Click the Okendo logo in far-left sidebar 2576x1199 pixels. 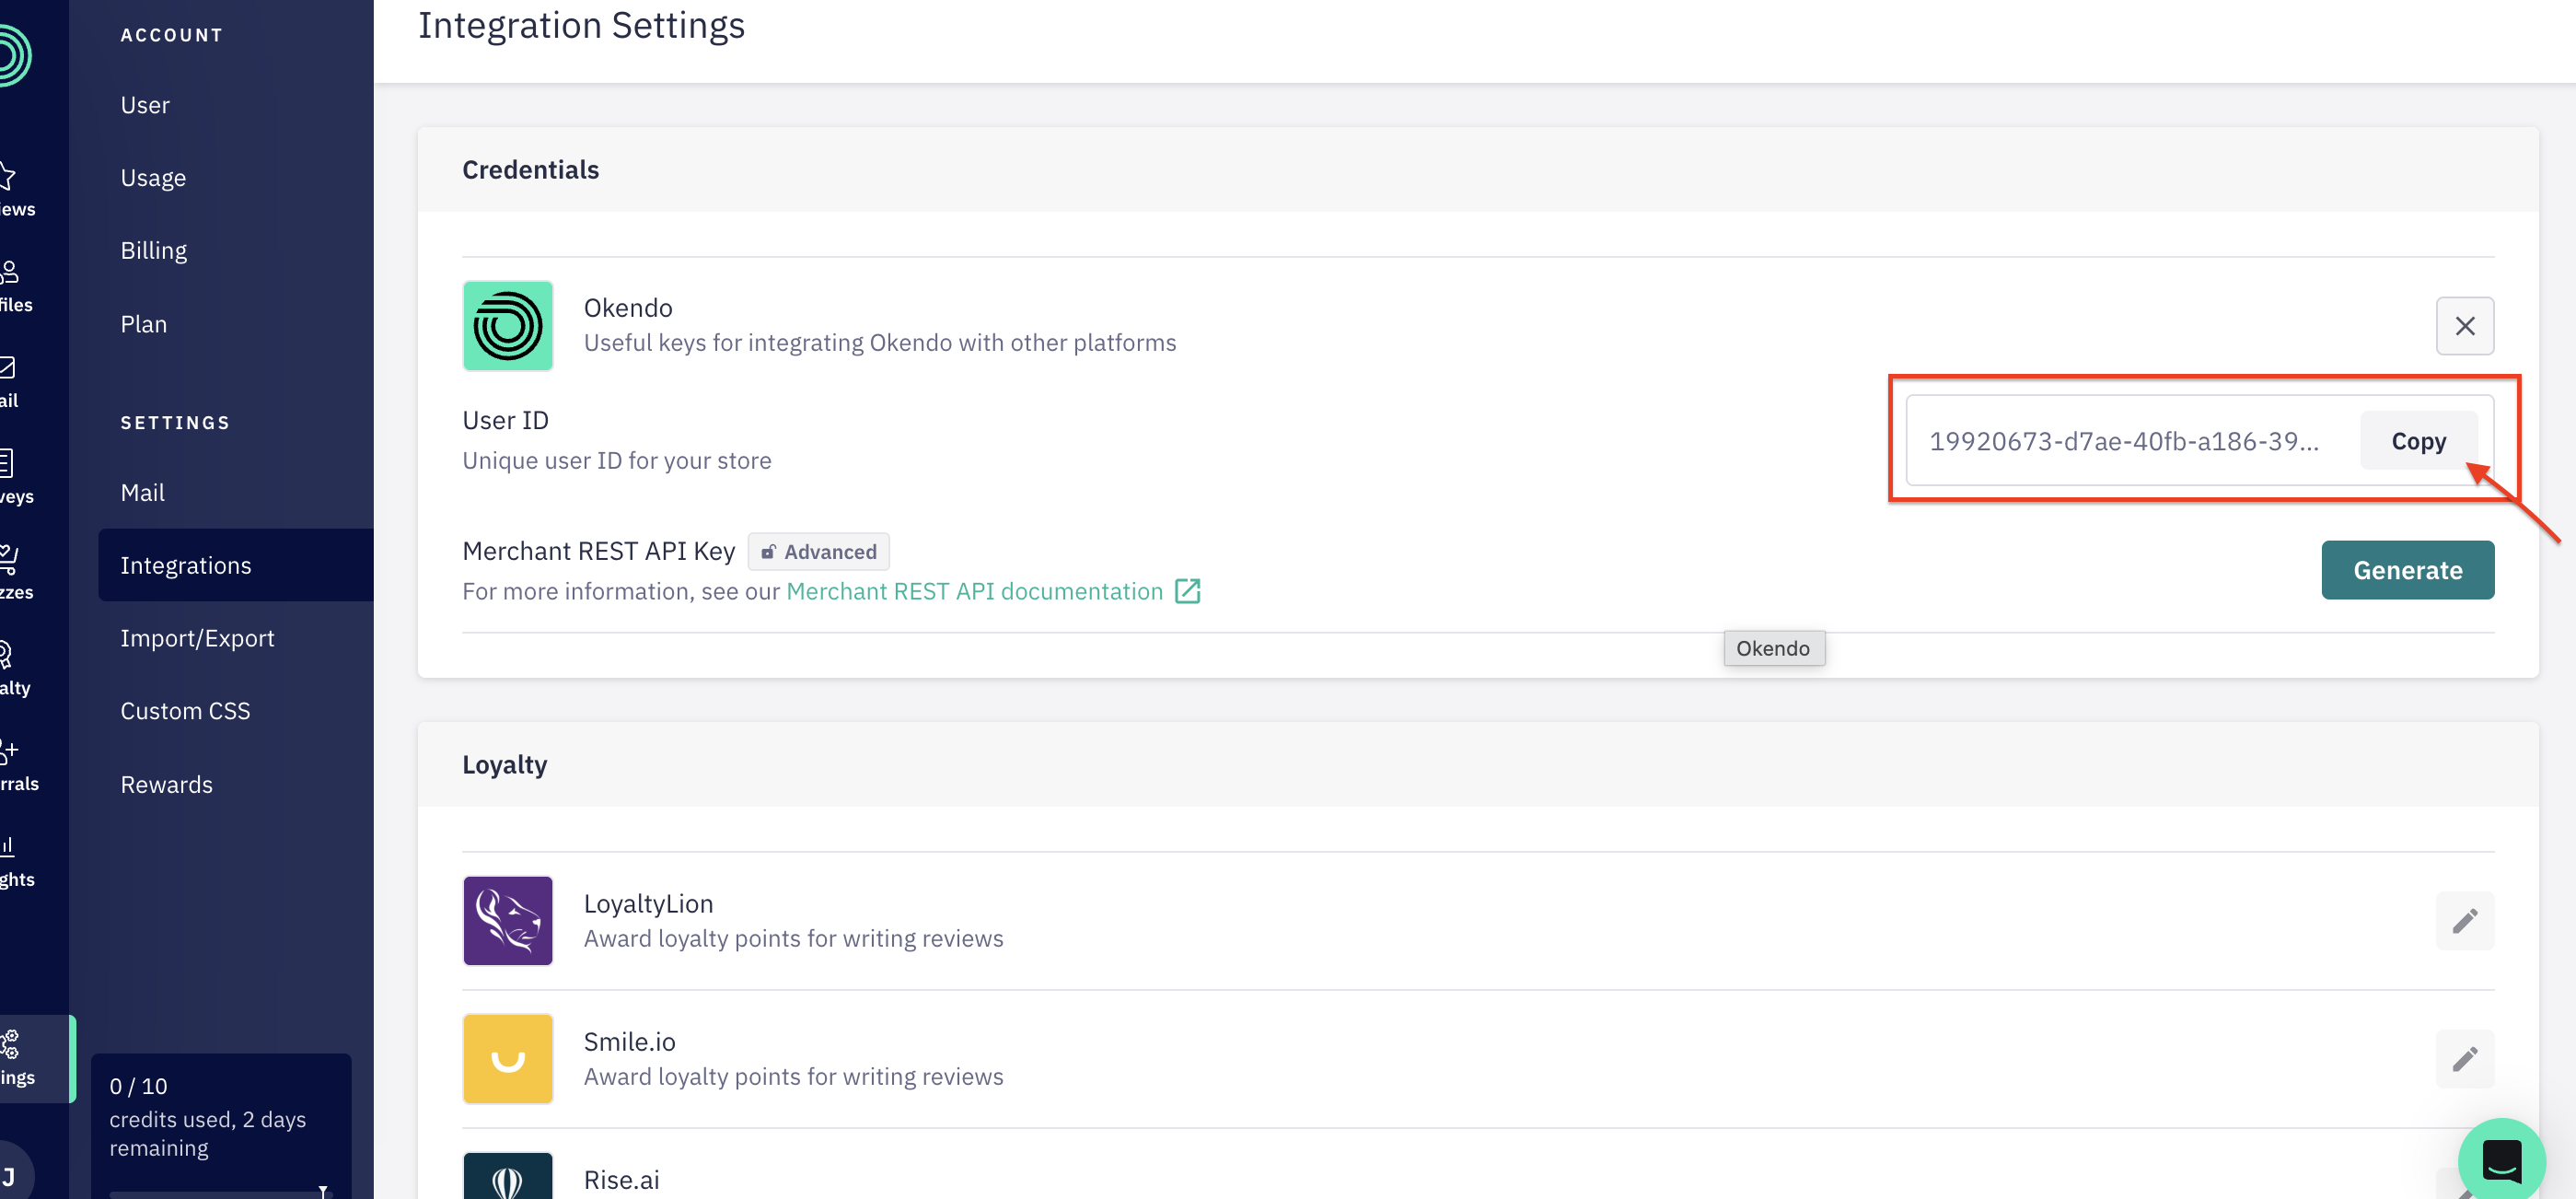coord(12,55)
